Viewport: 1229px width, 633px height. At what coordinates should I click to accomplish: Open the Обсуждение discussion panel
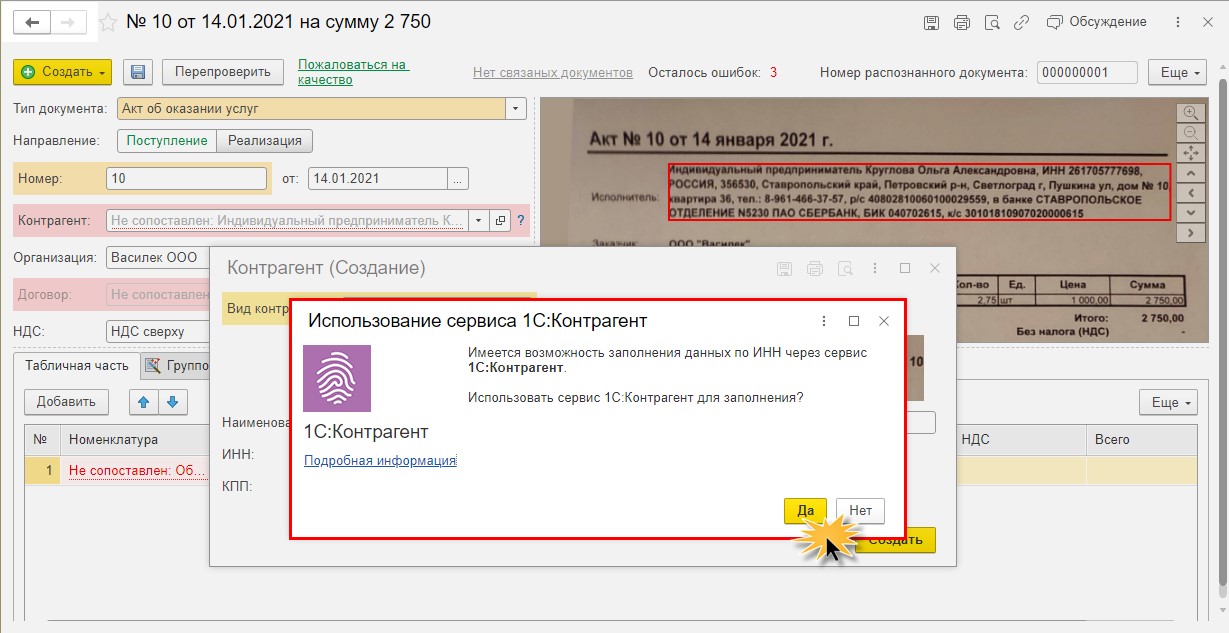point(1096,22)
